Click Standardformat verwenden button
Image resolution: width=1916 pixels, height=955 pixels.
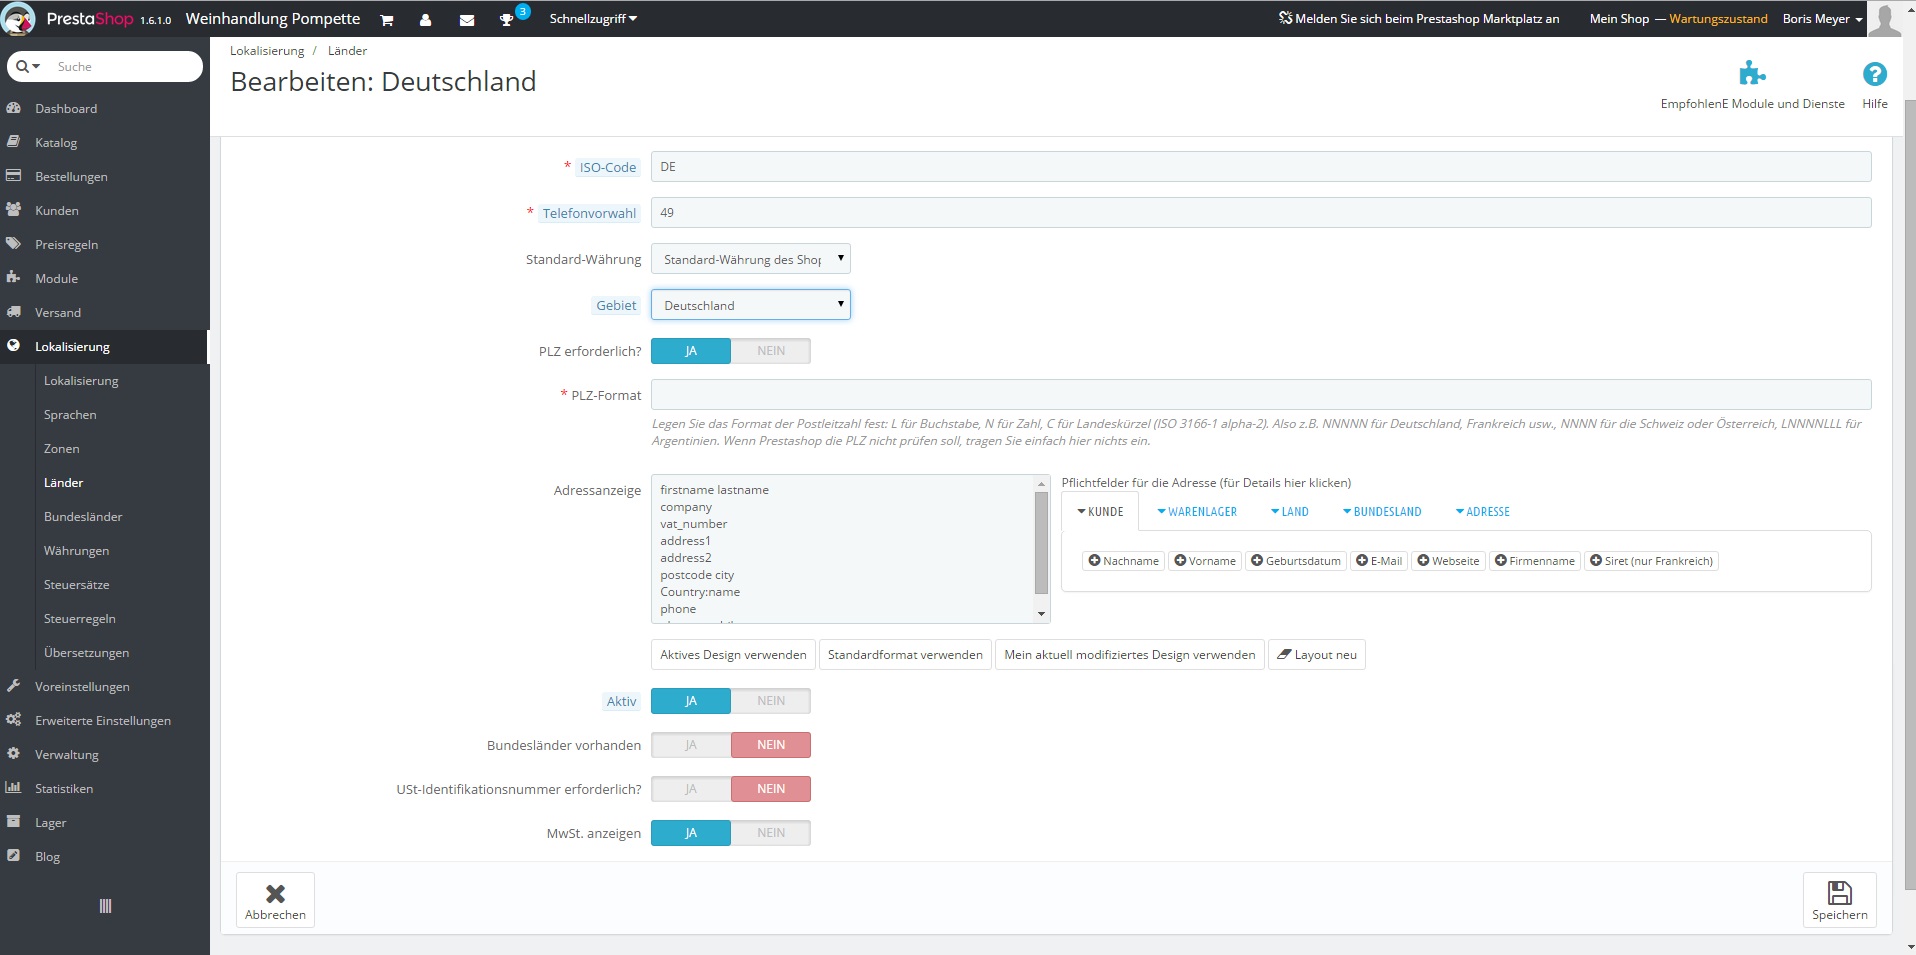(x=905, y=655)
